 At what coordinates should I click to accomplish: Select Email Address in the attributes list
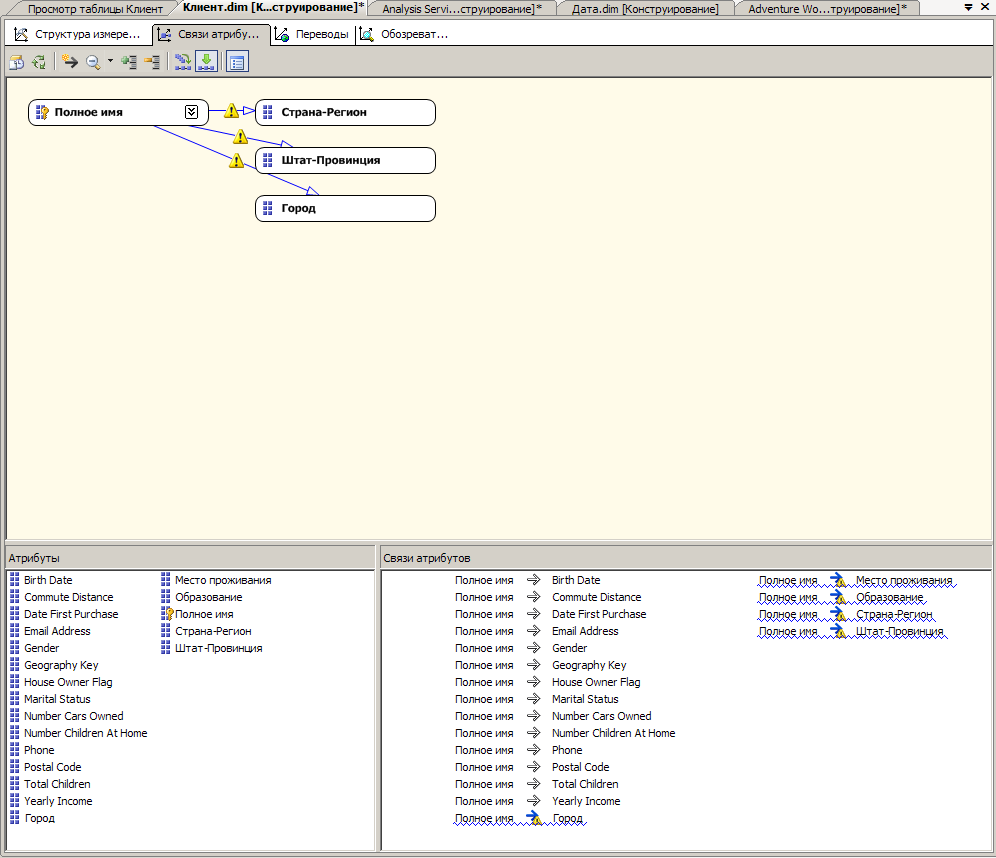point(57,631)
